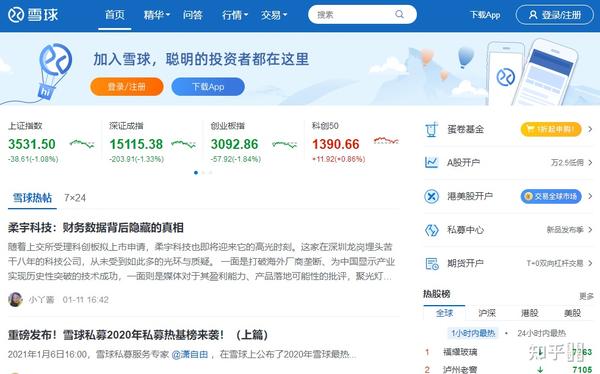
Task: Click the Xueqiu 雪球 logo
Action: pyautogui.click(x=33, y=15)
